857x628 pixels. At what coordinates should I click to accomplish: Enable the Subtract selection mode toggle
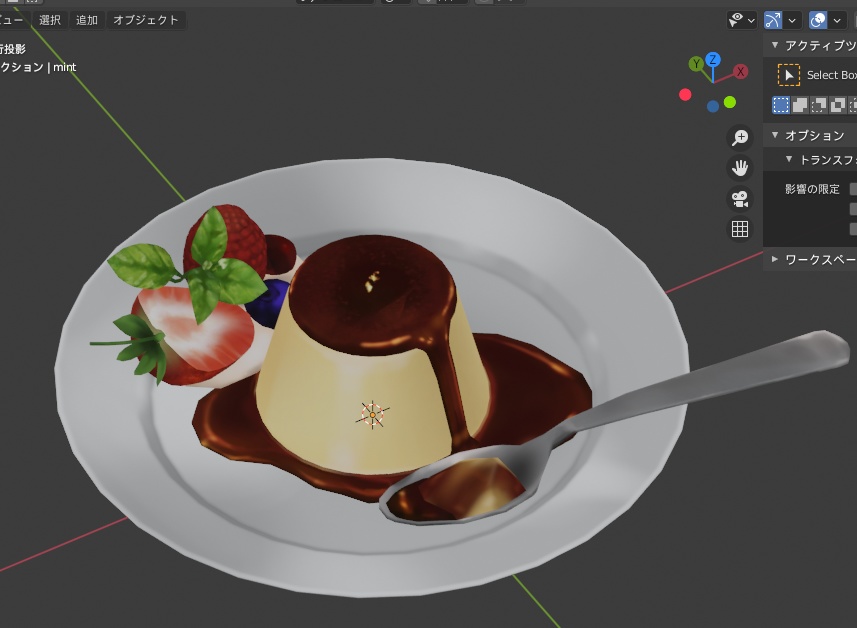[x=816, y=104]
